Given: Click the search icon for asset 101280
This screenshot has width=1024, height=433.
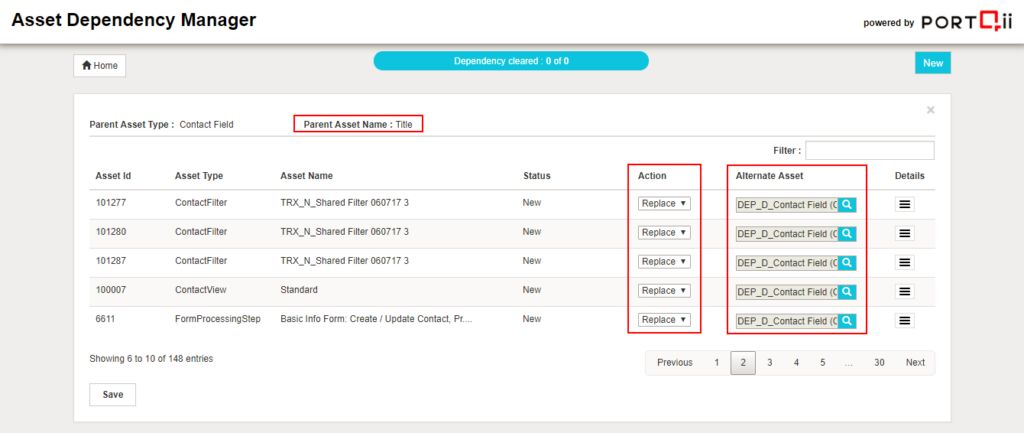Looking at the screenshot, I should click(x=847, y=233).
